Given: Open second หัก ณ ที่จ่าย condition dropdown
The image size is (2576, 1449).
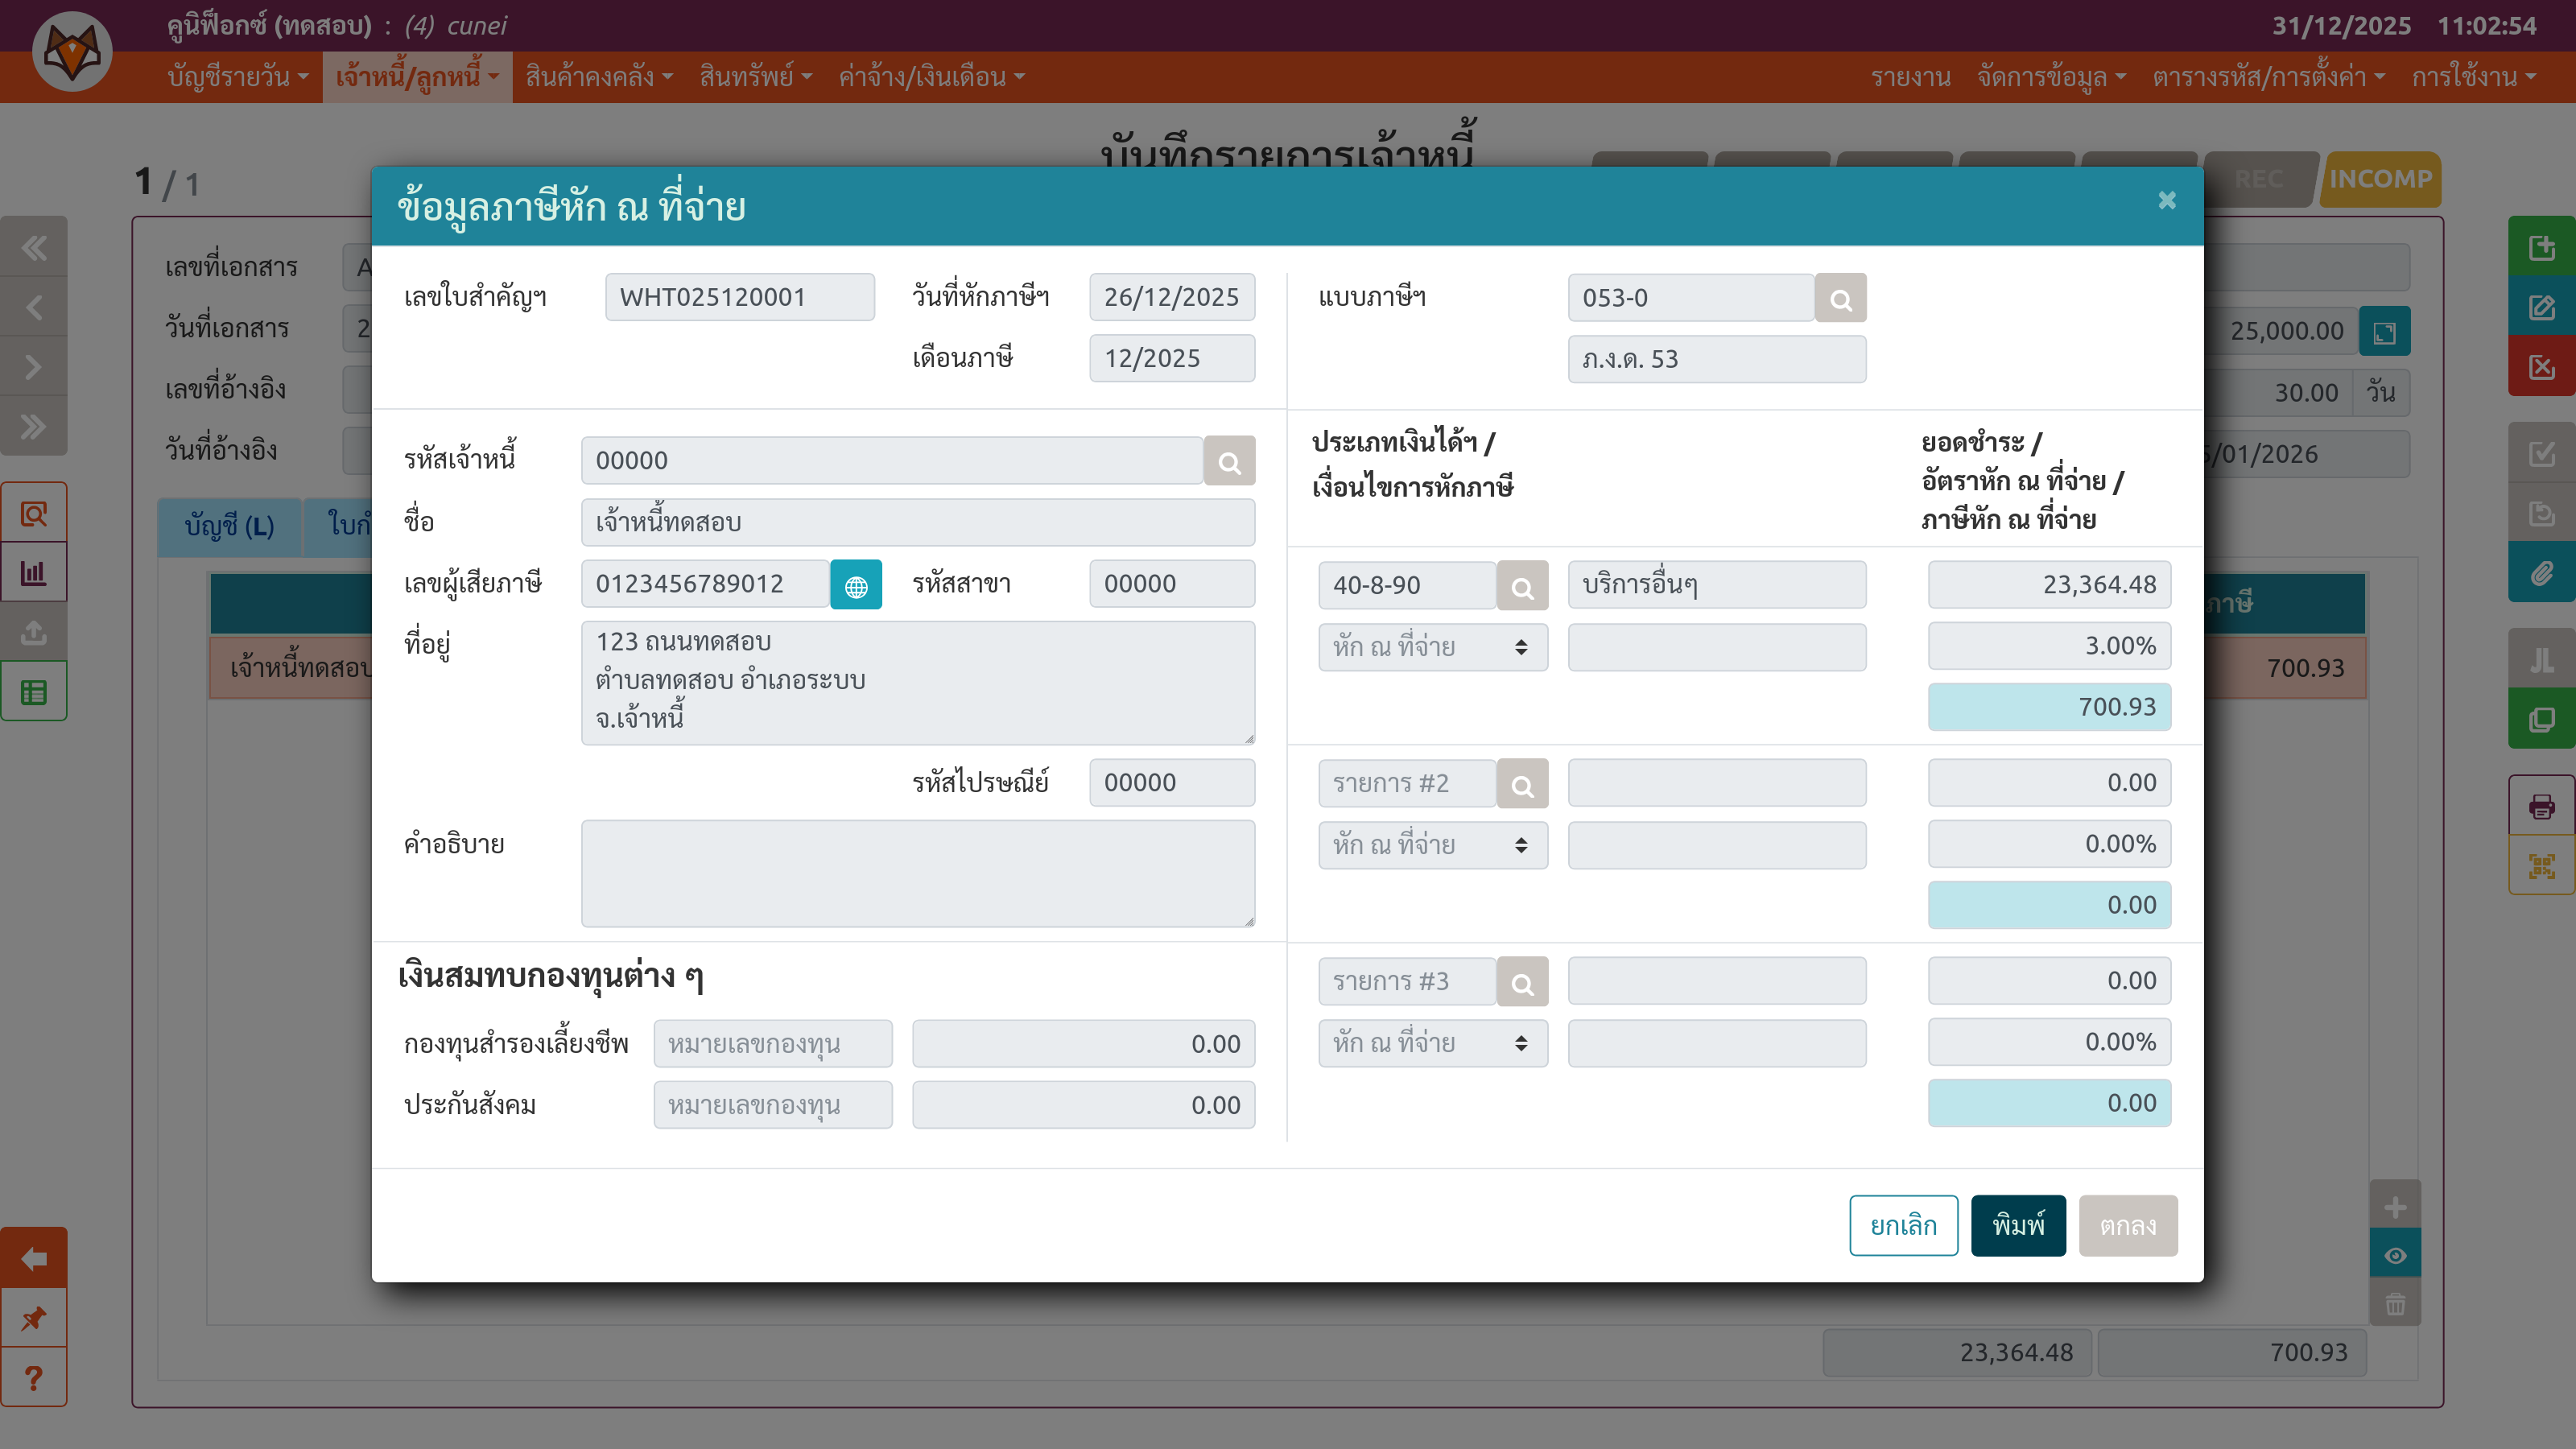Looking at the screenshot, I should click(x=1432, y=845).
